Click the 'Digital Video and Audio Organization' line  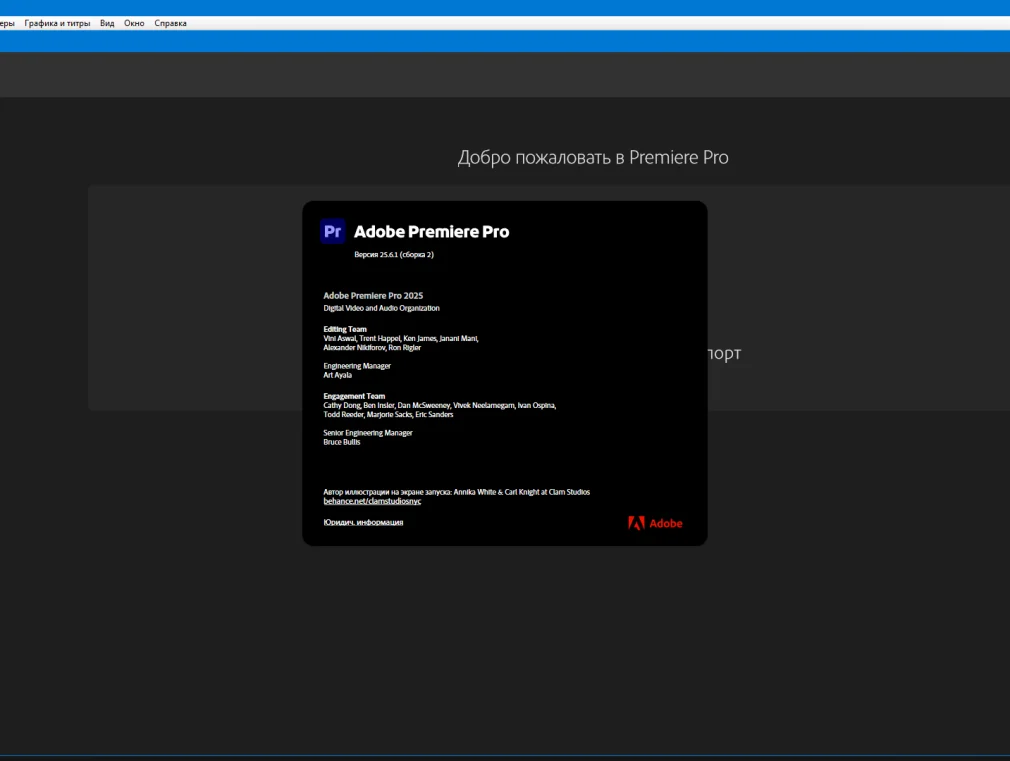[381, 308]
